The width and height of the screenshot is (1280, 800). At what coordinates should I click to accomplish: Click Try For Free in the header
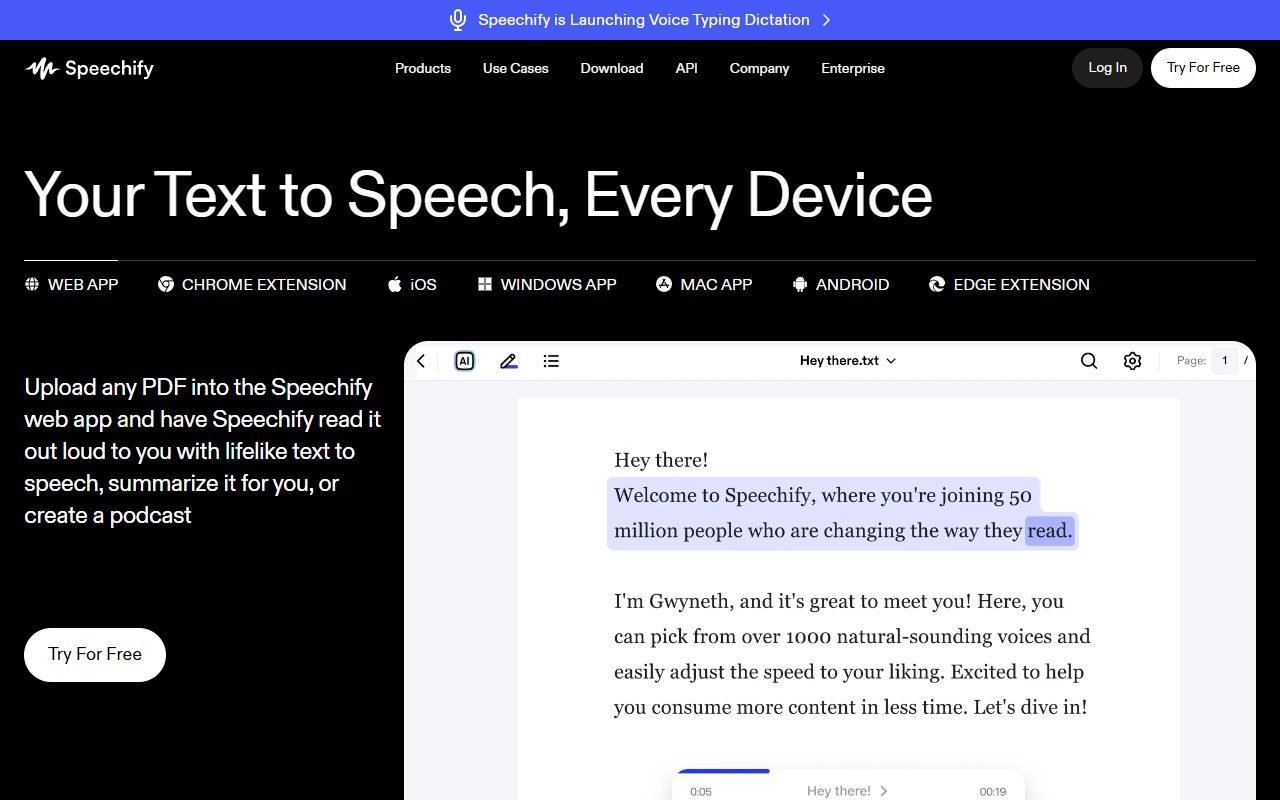(1203, 68)
